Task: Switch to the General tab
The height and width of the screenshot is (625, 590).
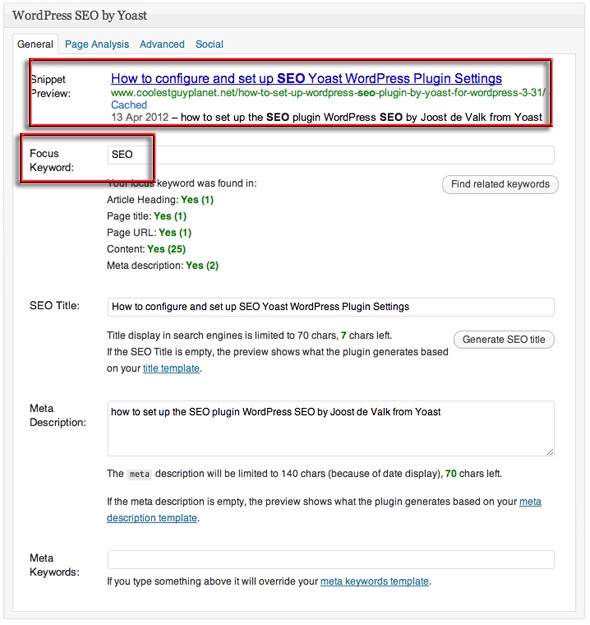Action: pos(35,44)
